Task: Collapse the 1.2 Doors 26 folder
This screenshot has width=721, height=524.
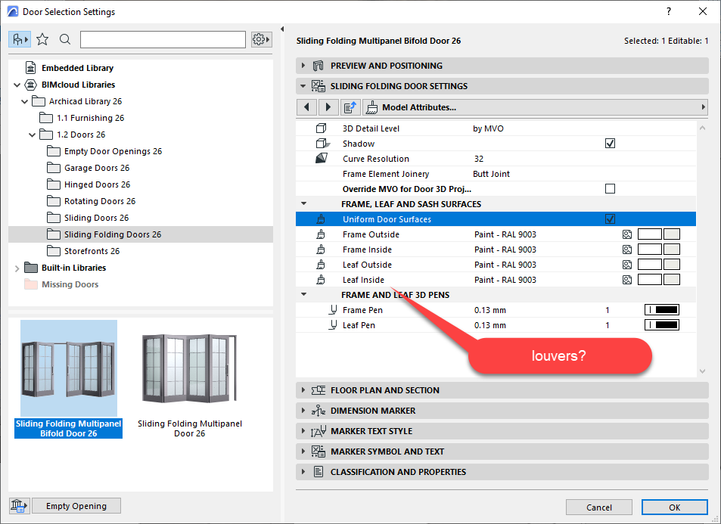Action: pyautogui.click(x=32, y=135)
